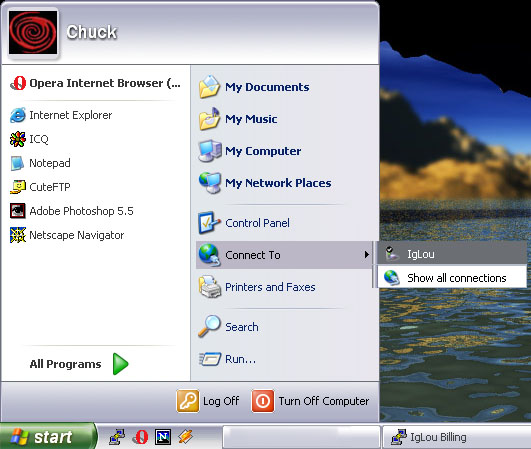The image size is (531, 449).
Task: Click the "Run..." text label
Action: click(x=240, y=359)
